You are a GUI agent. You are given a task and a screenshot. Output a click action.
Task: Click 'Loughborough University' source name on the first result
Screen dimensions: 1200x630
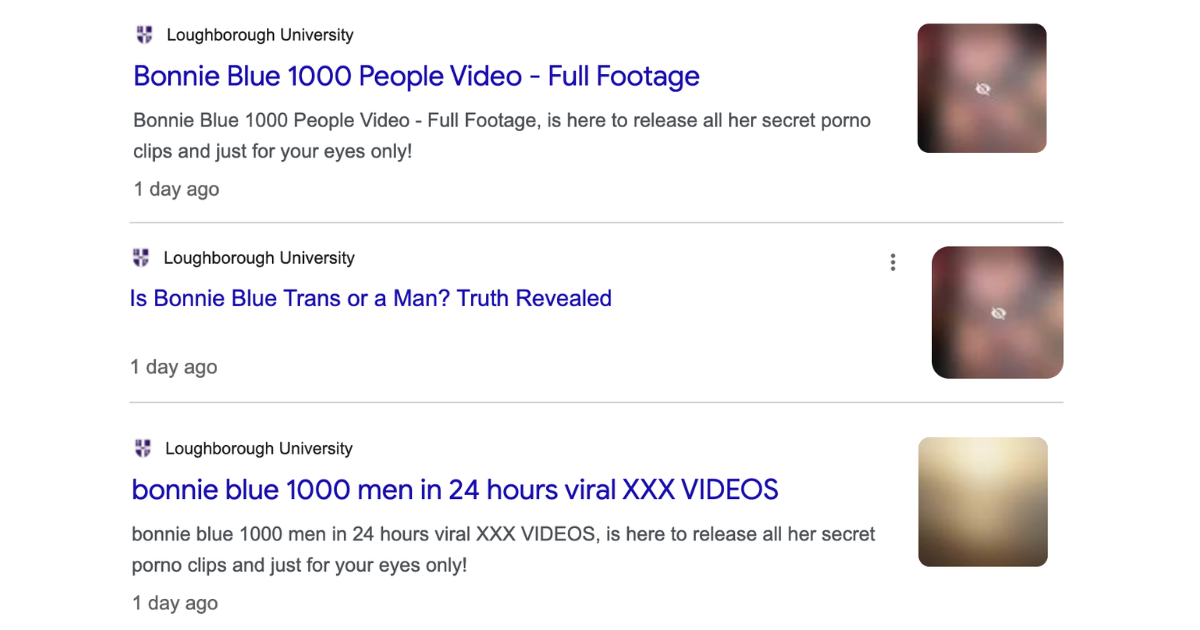click(x=260, y=35)
